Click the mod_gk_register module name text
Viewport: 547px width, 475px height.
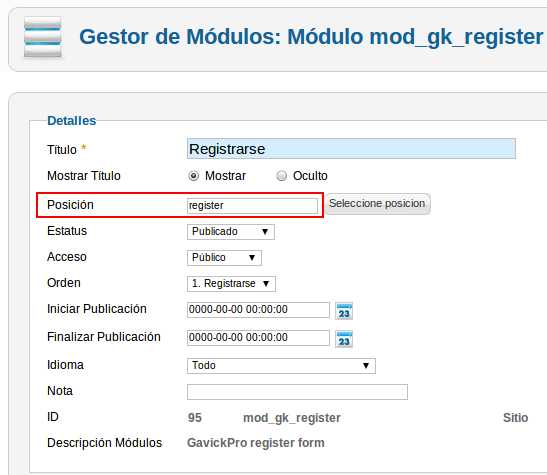click(292, 418)
